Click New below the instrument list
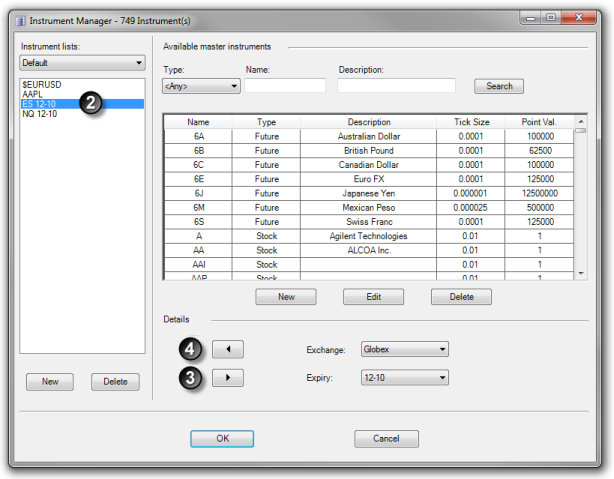 tap(50, 381)
